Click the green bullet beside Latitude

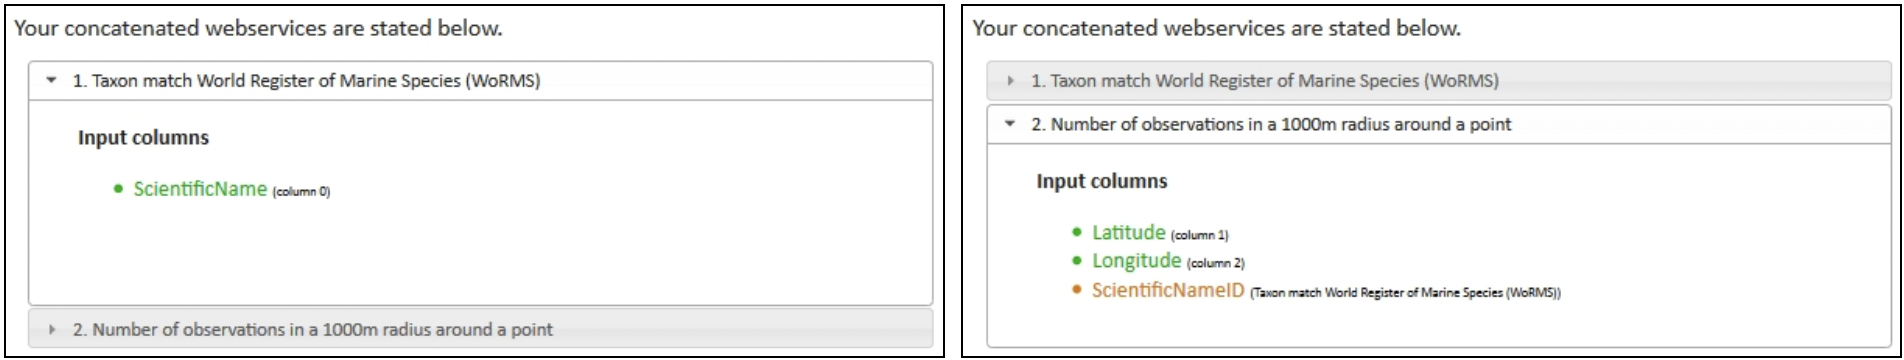[1077, 232]
